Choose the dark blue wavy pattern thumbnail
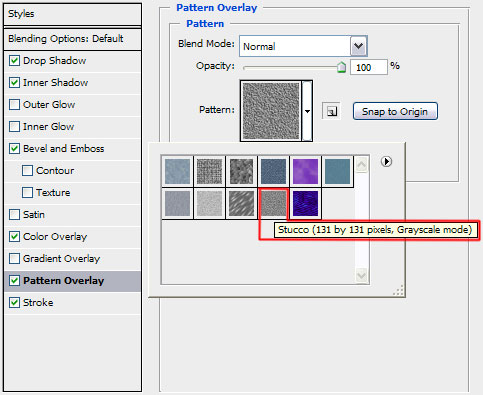Viewport: 483px width, 395px height. click(305, 203)
